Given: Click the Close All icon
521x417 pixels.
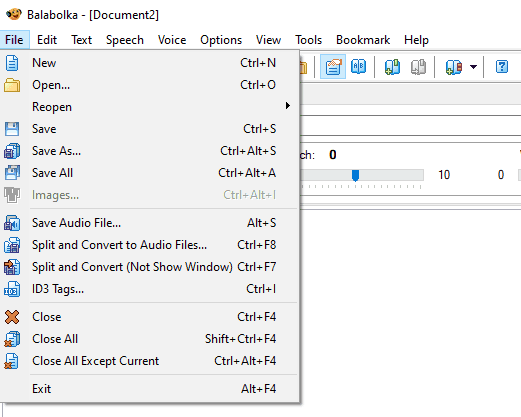Looking at the screenshot, I should pos(12,339).
